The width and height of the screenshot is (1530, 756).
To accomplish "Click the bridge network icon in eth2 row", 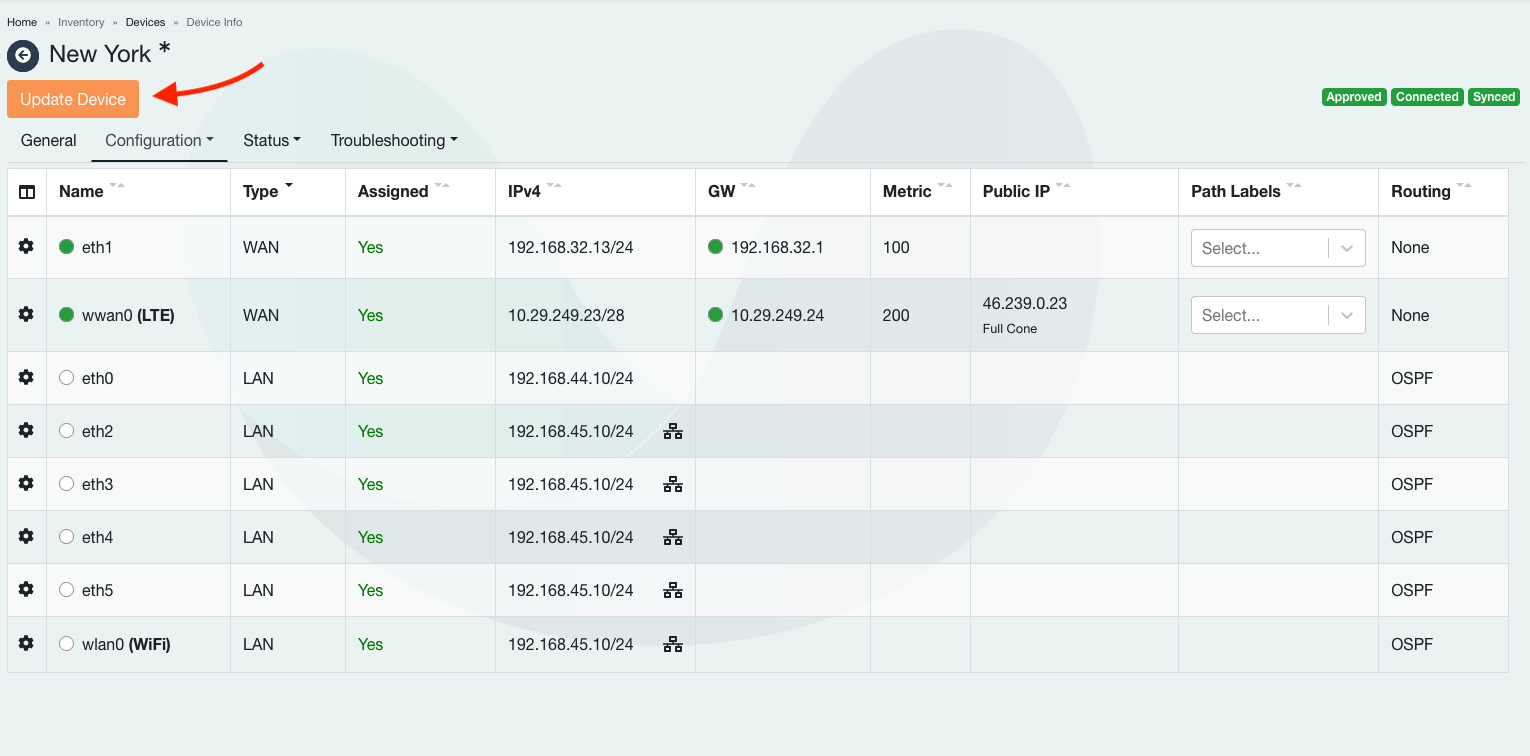I will point(673,431).
